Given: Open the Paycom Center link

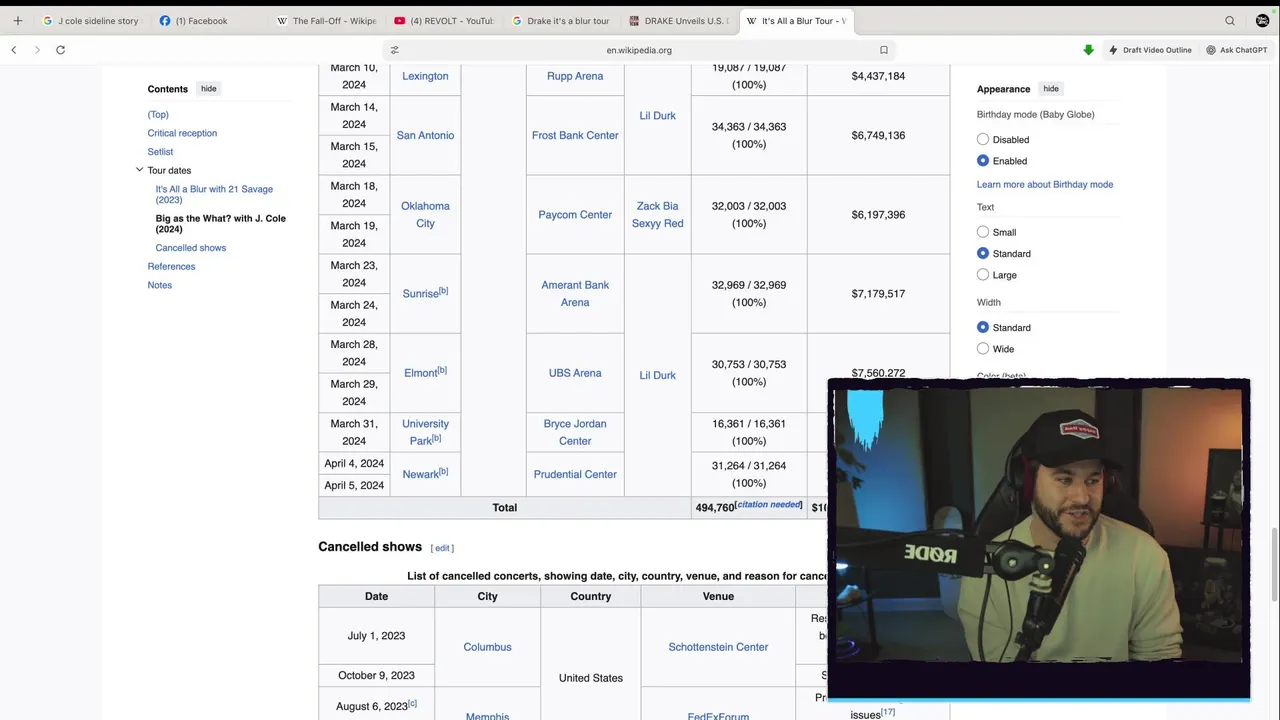Looking at the screenshot, I should coord(575,215).
